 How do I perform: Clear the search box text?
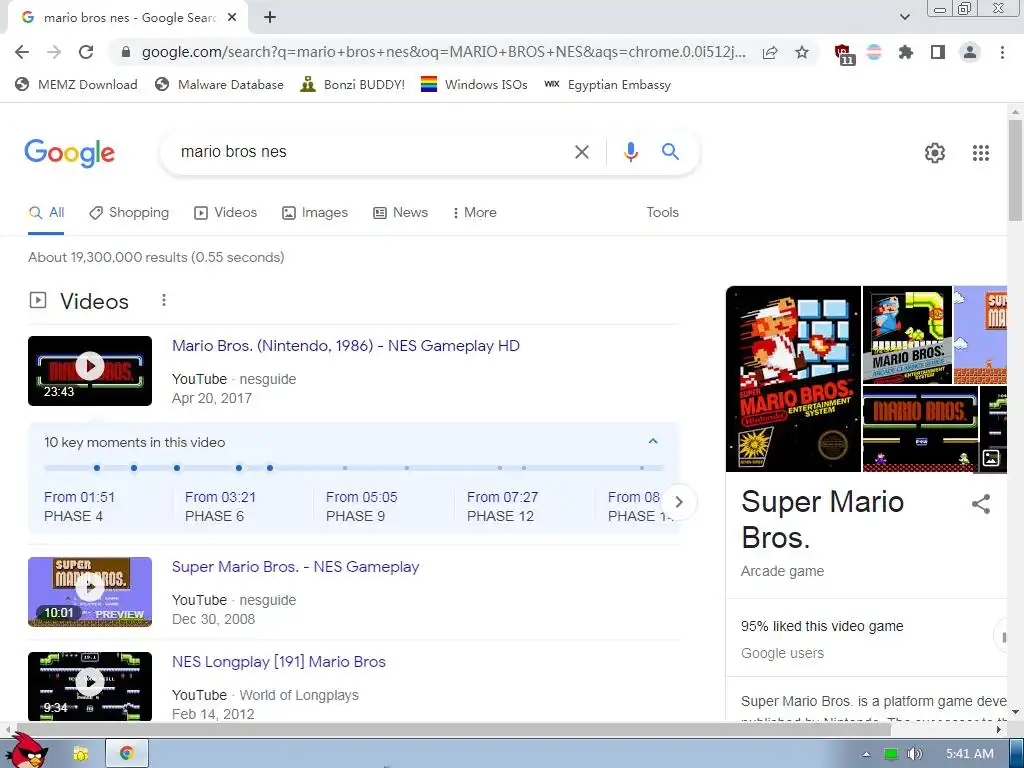tap(581, 152)
